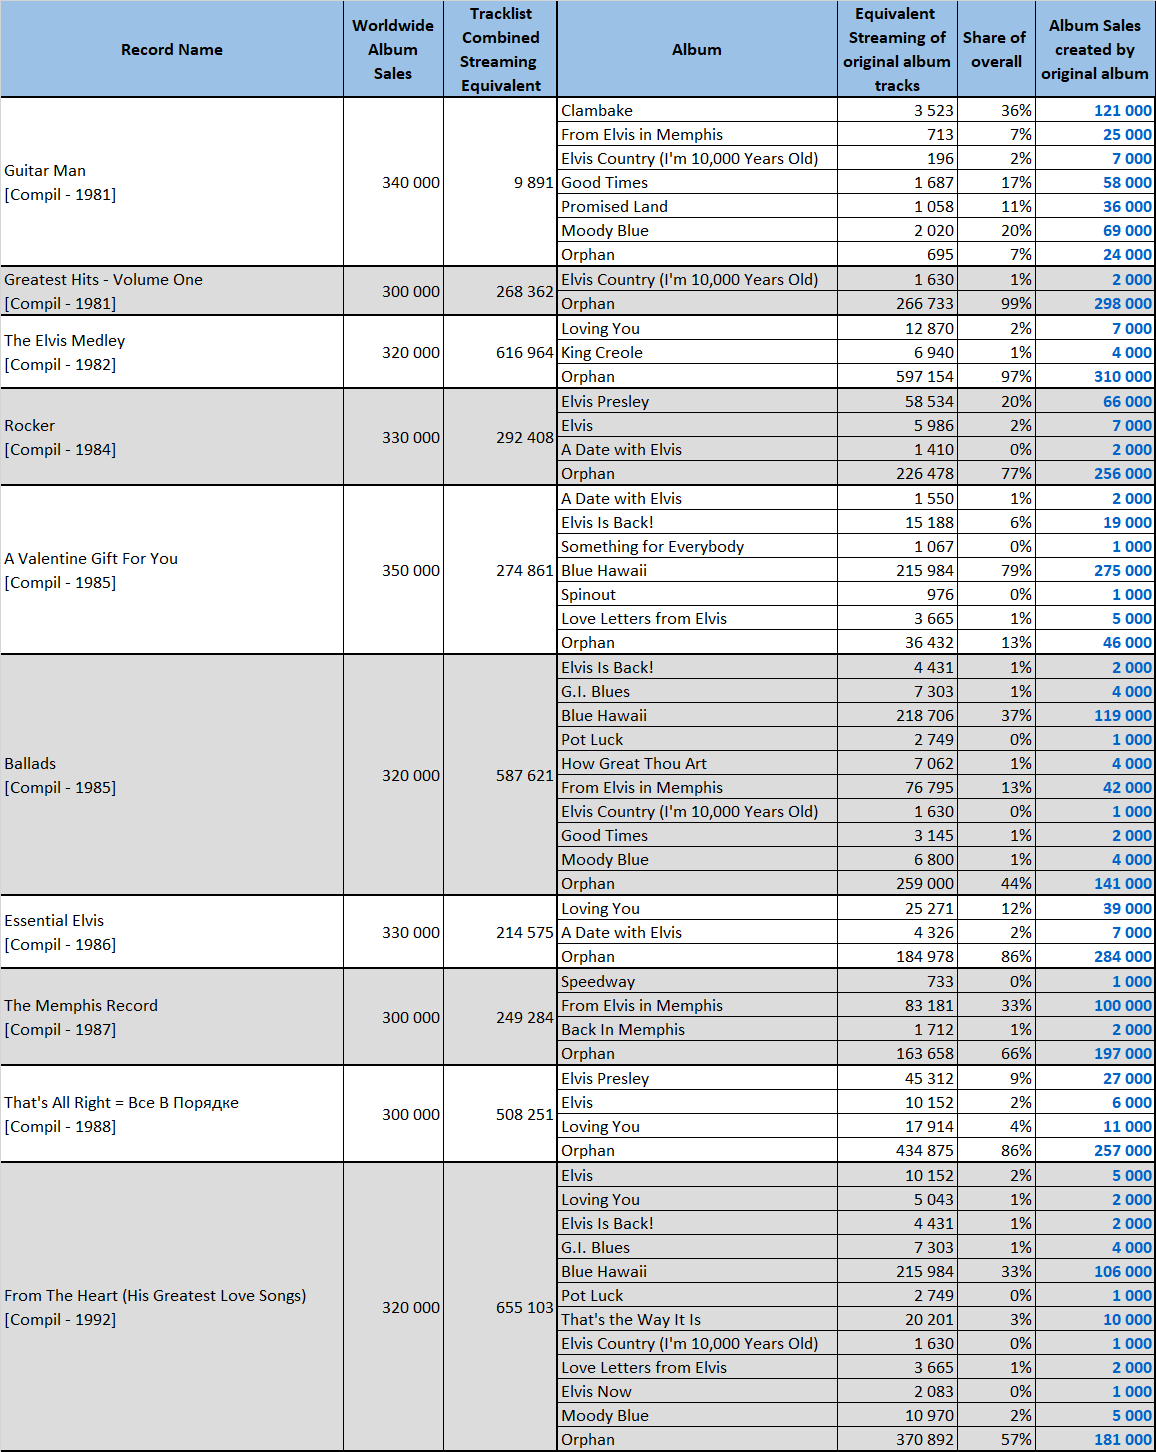Select the Back In Memphis album cell
The image size is (1156, 1452).
[x=697, y=1029]
